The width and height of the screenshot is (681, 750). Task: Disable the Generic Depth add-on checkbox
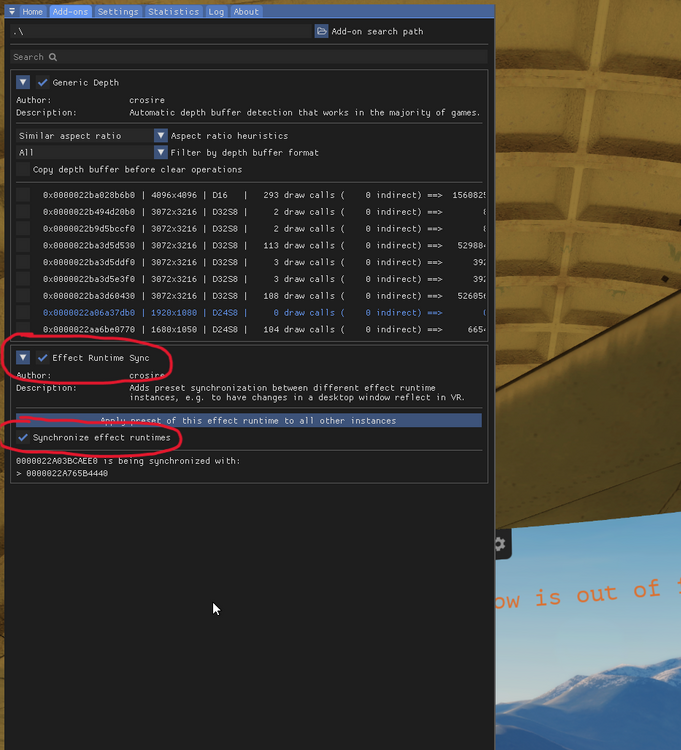click(x=43, y=82)
